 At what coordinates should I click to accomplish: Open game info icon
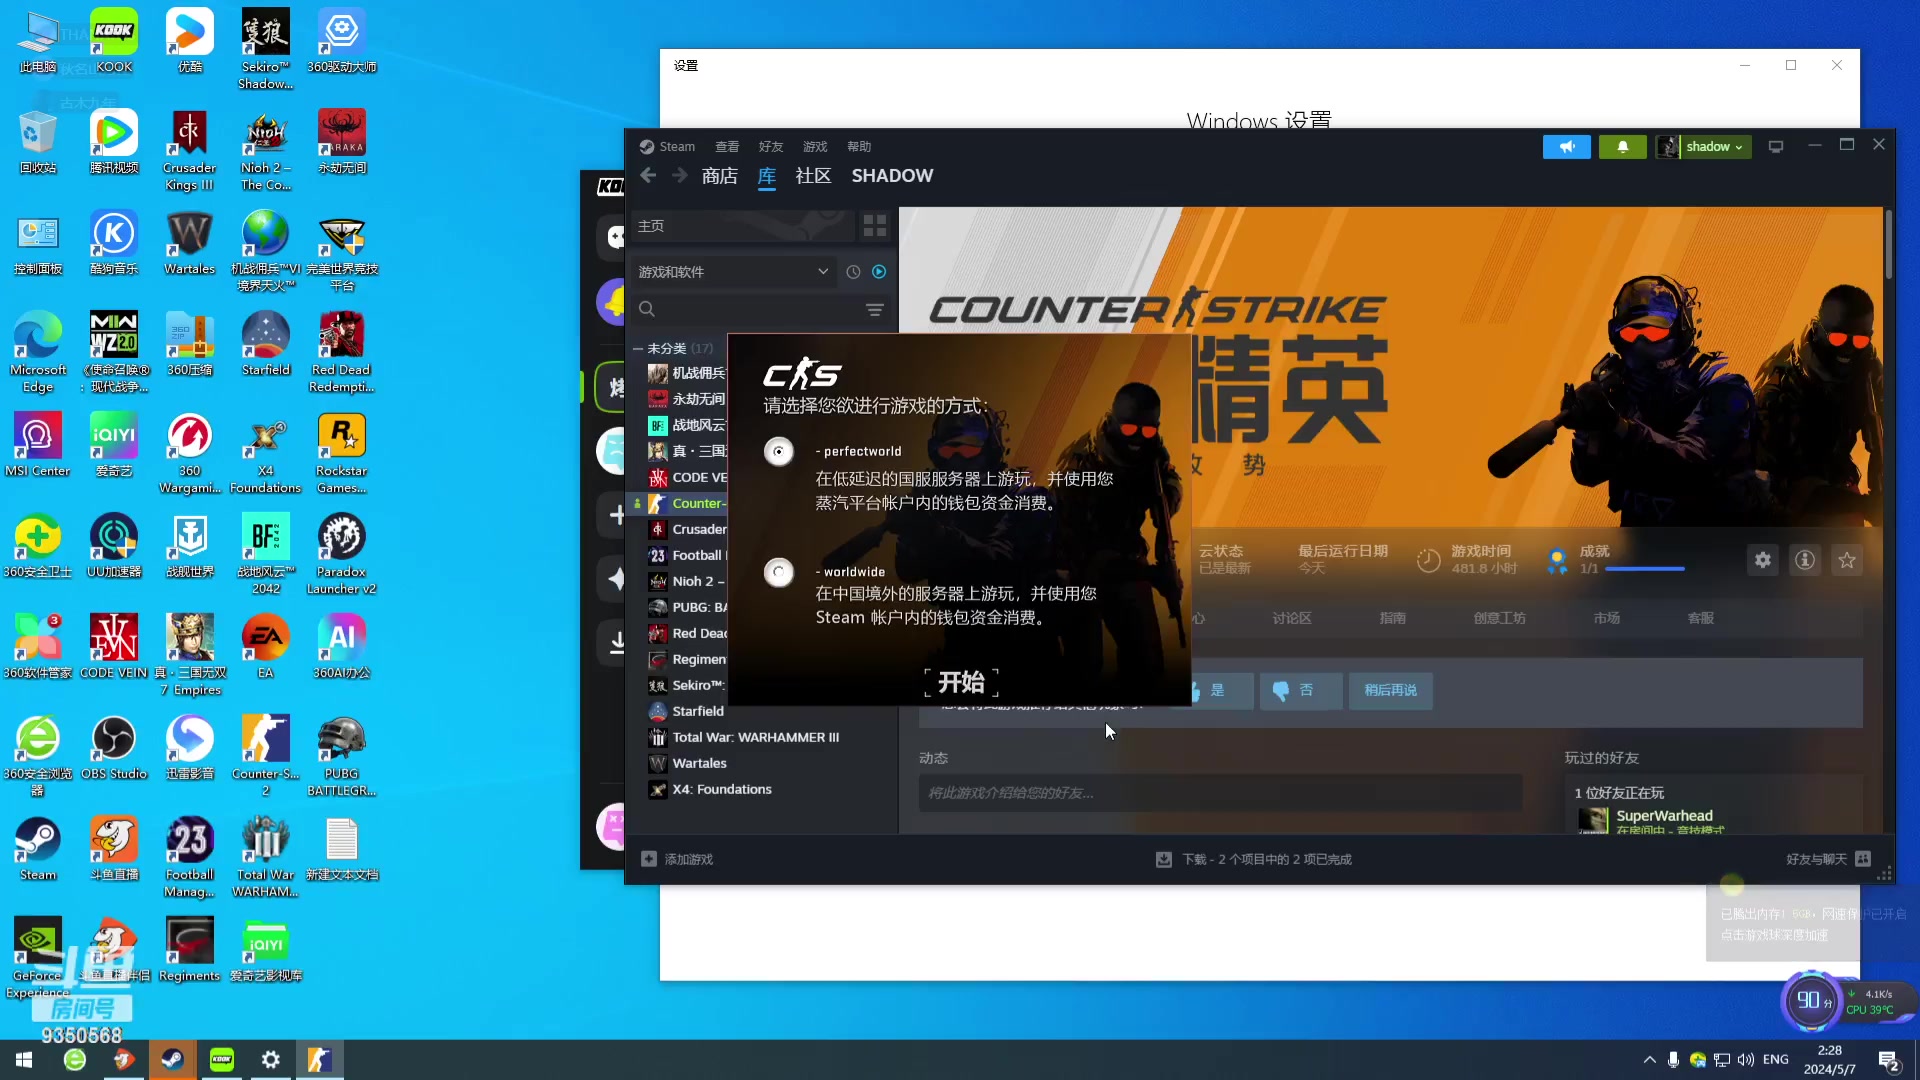1805,561
